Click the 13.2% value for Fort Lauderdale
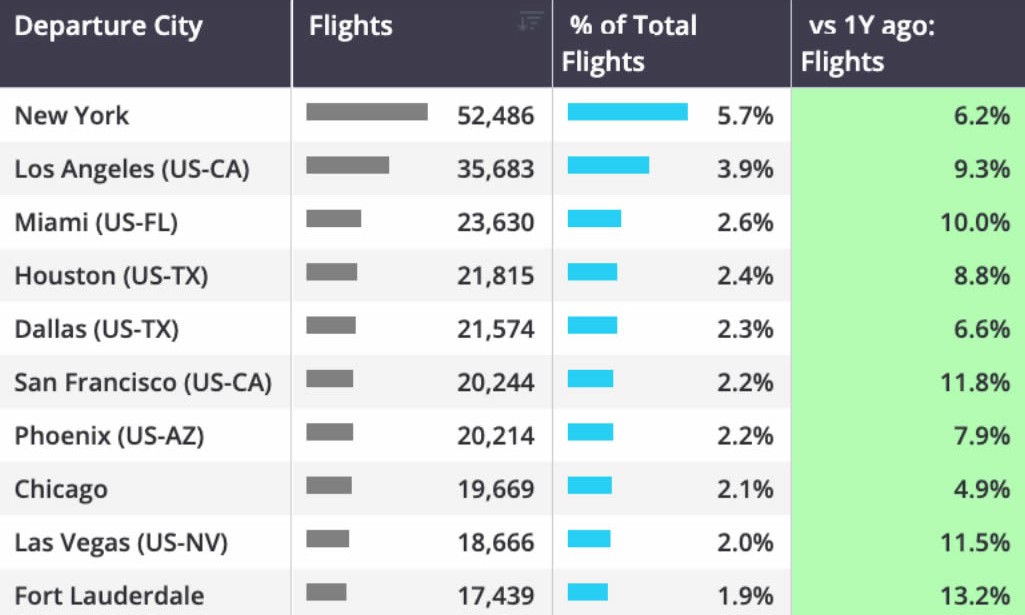This screenshot has height=615, width=1025. click(x=975, y=595)
